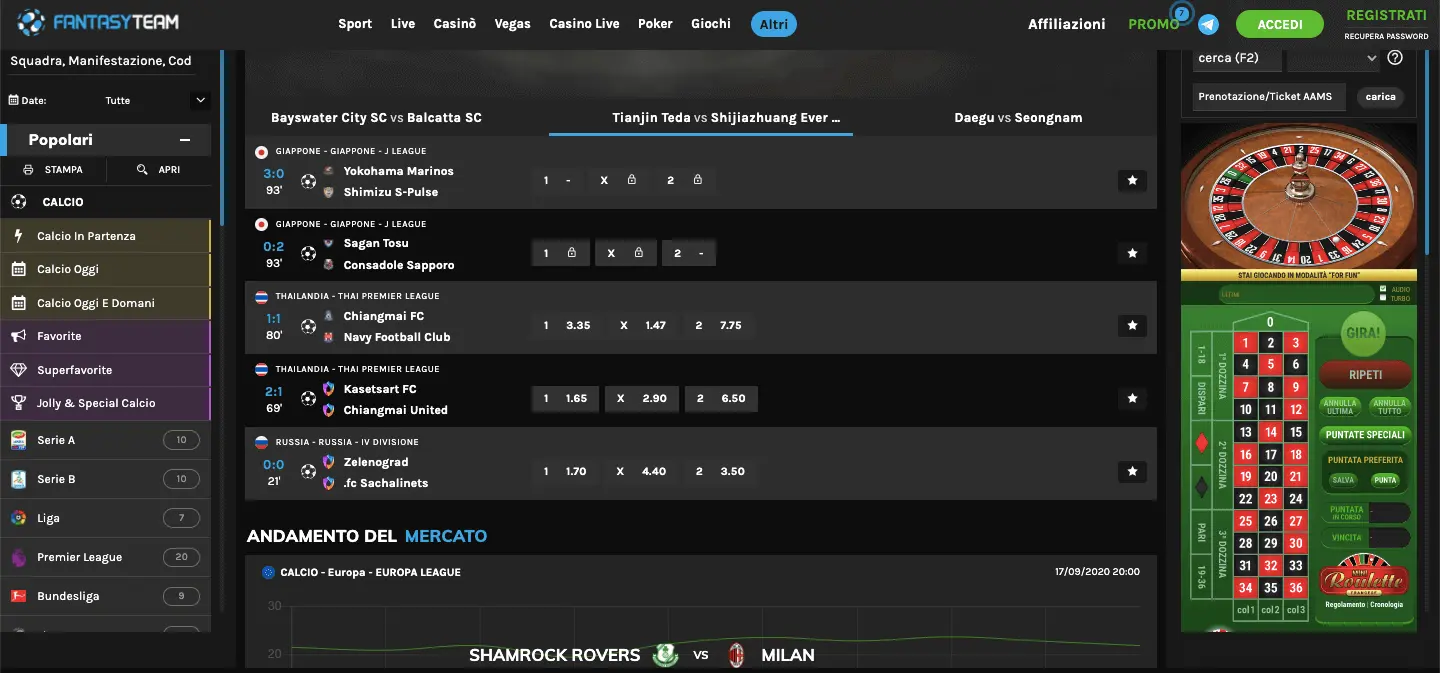Open the Sport menu

coord(355,24)
